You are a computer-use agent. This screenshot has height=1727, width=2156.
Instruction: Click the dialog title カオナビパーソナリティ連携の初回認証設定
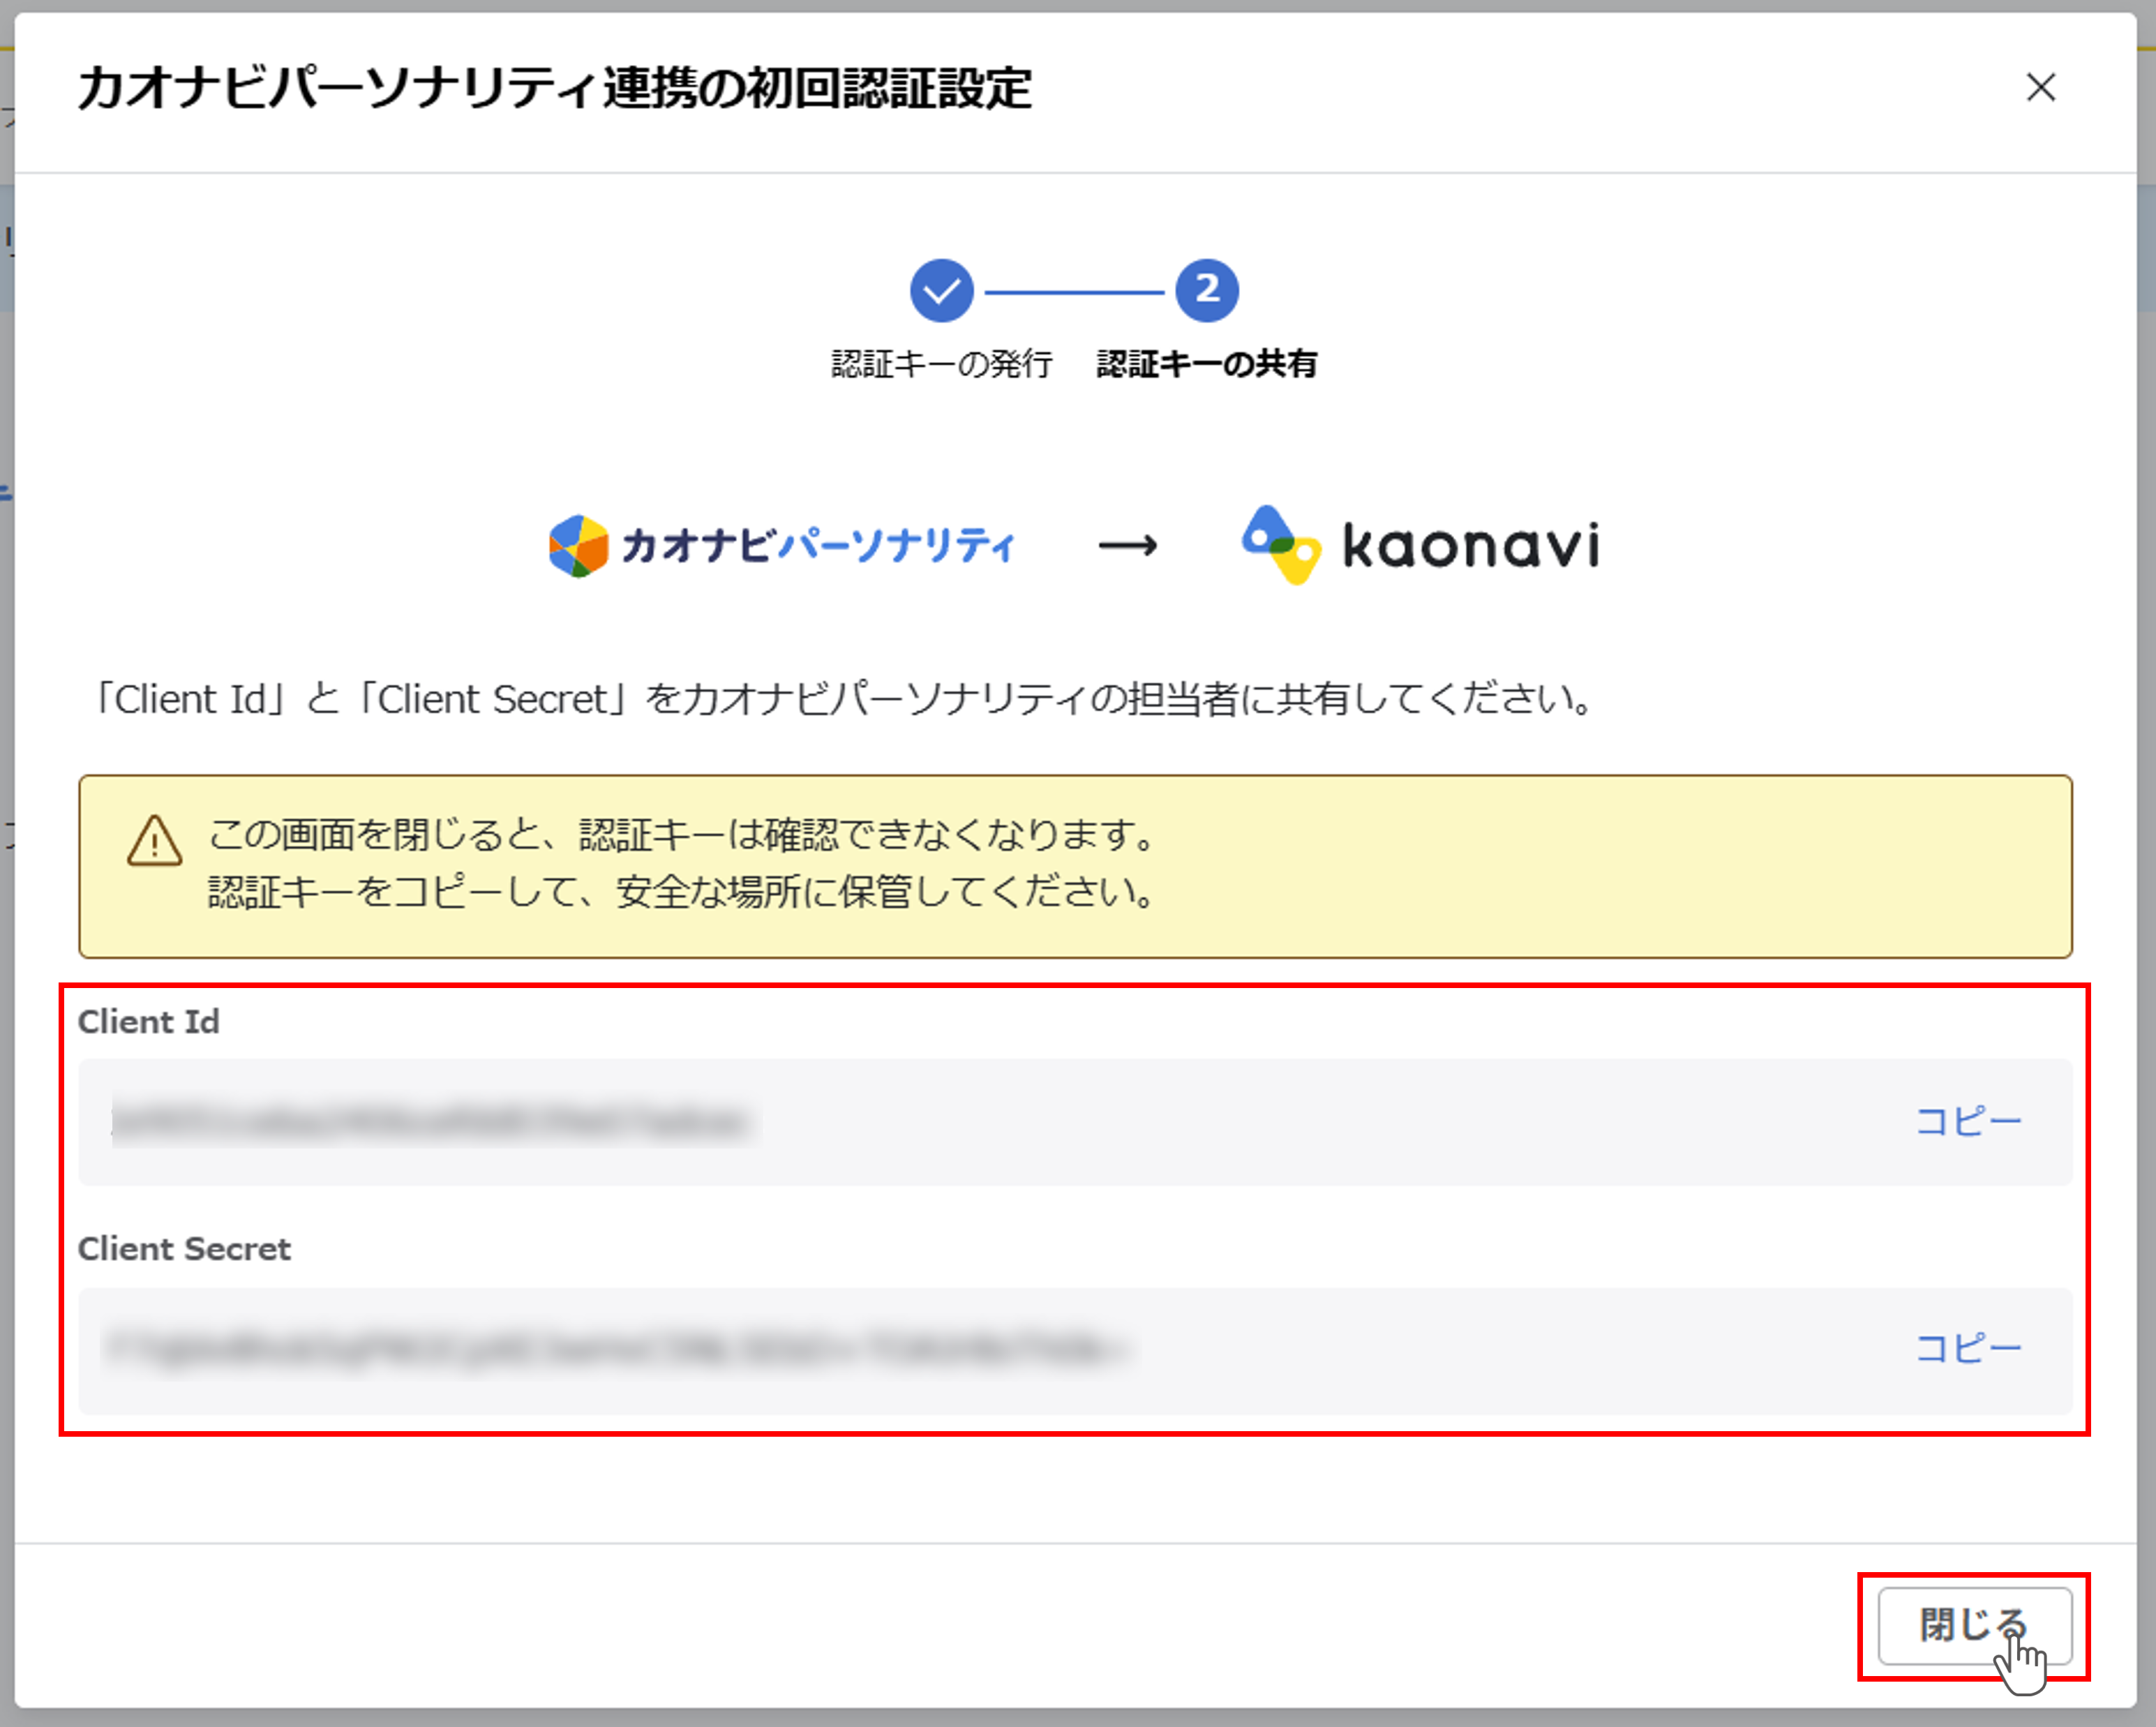[555, 88]
